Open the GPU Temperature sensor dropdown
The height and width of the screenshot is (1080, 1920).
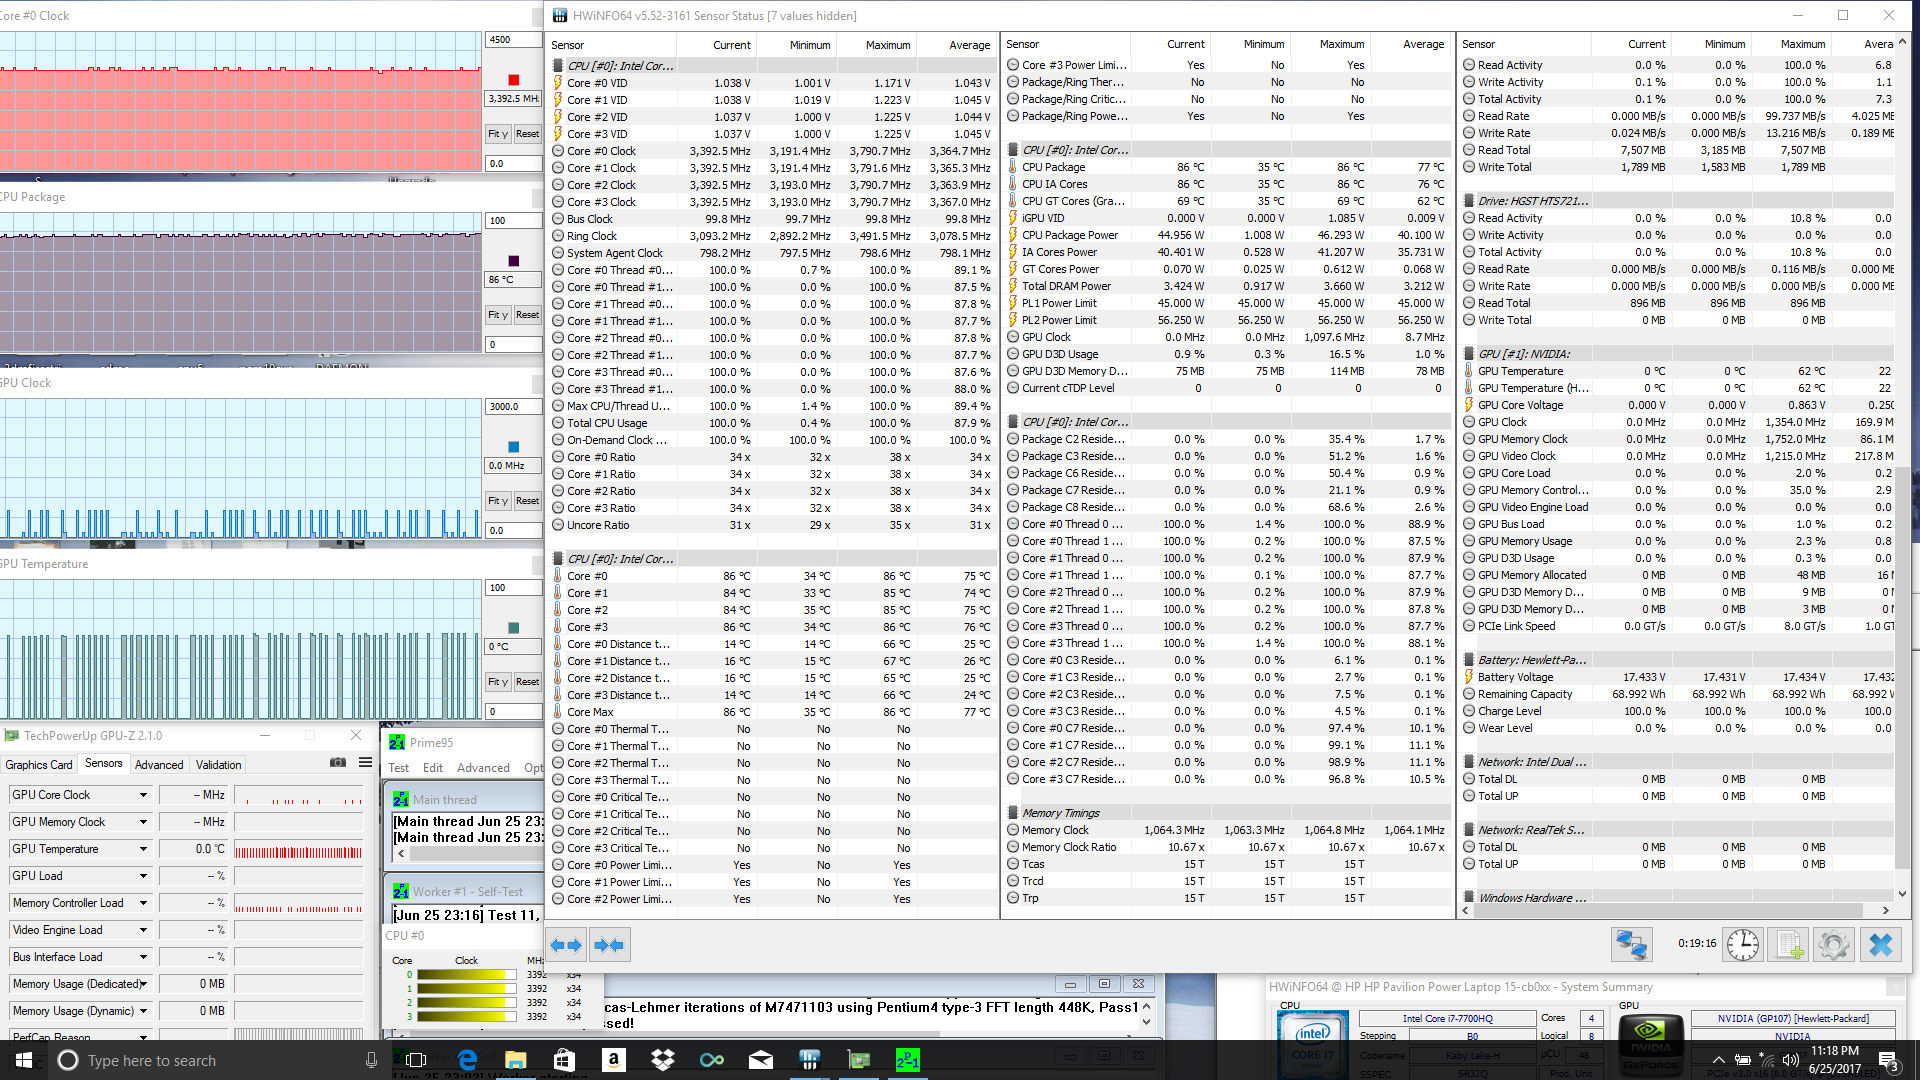click(143, 849)
